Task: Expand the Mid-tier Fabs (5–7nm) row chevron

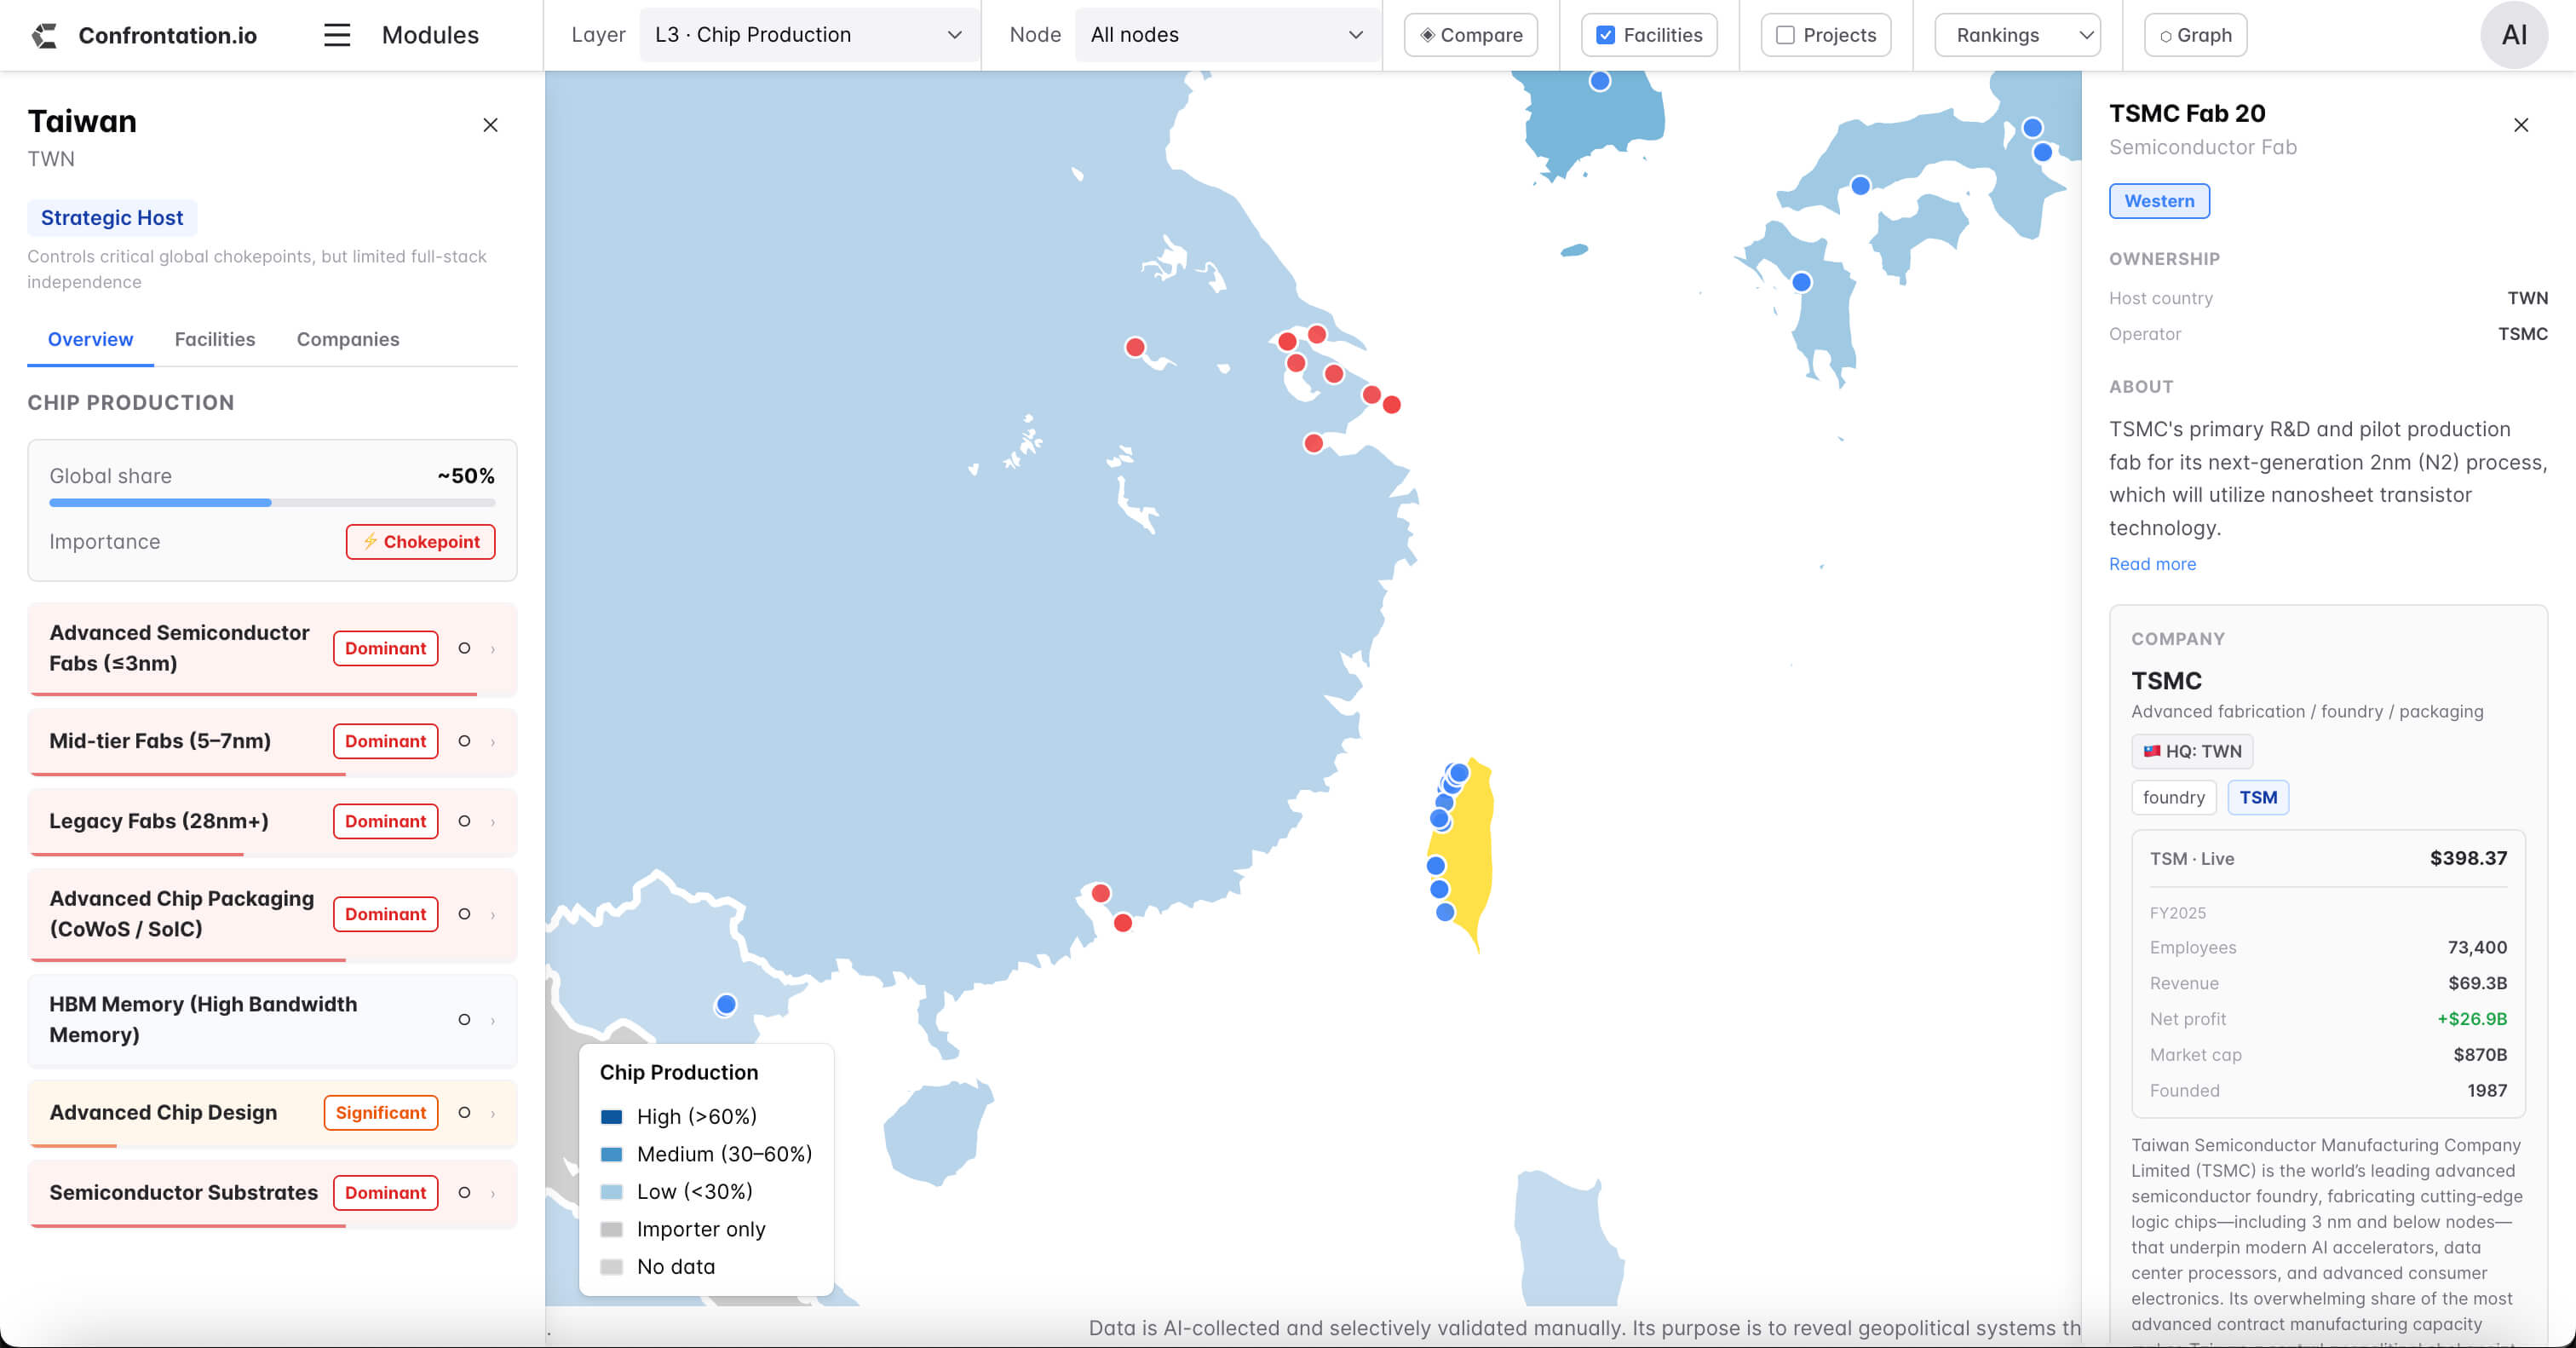Action: click(493, 741)
